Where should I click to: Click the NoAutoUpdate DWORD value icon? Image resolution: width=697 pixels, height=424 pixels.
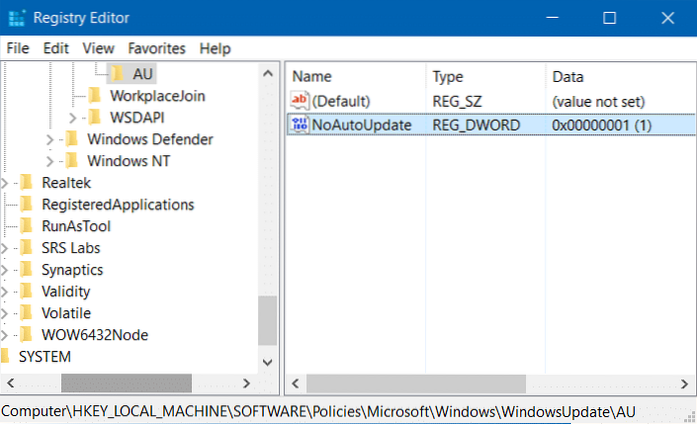click(x=298, y=125)
